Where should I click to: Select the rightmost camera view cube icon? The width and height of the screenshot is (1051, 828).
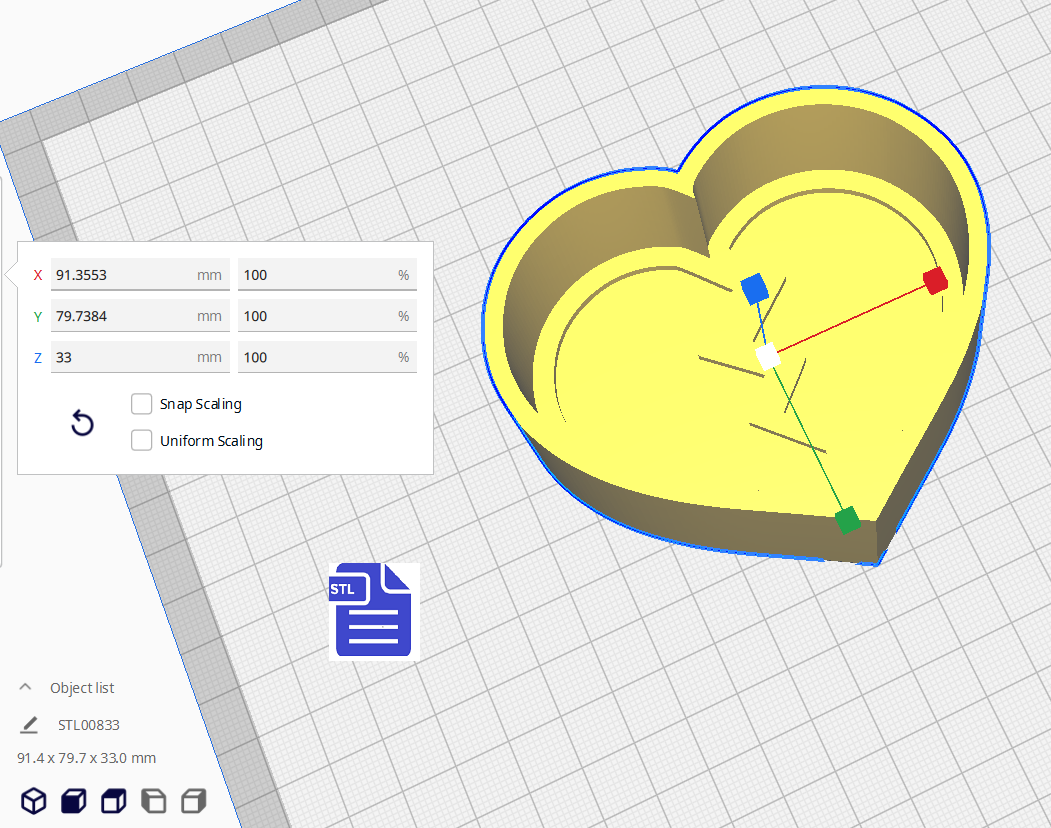(193, 800)
